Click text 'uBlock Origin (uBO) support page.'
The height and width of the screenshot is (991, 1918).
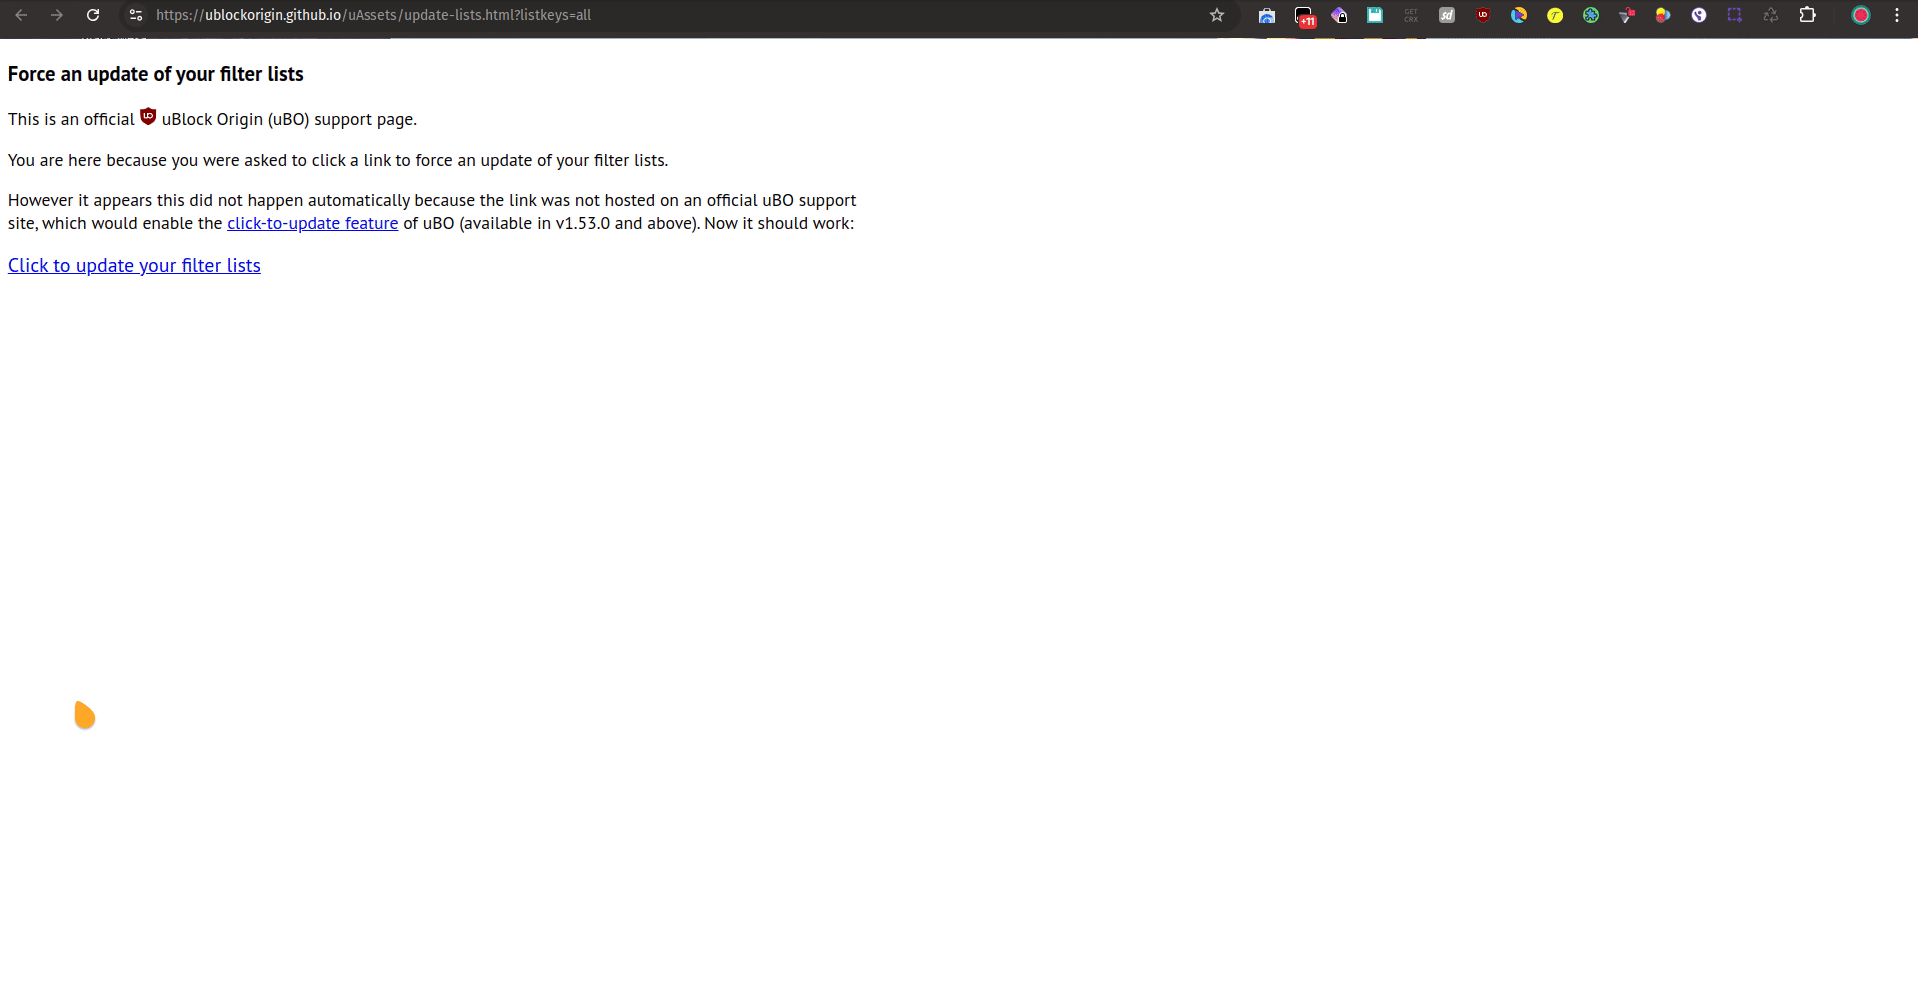[x=289, y=120]
